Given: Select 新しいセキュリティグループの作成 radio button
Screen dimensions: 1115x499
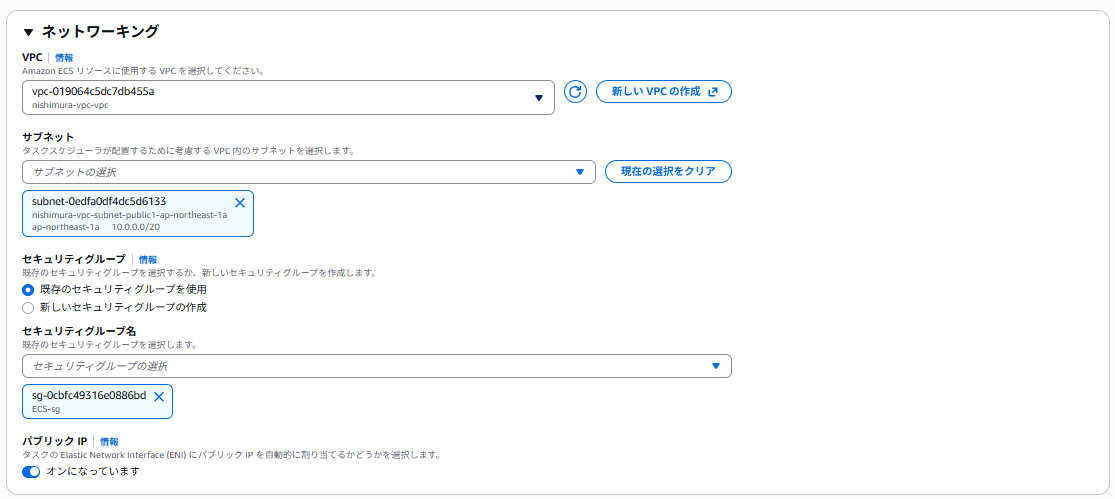Looking at the screenshot, I should [x=28, y=307].
